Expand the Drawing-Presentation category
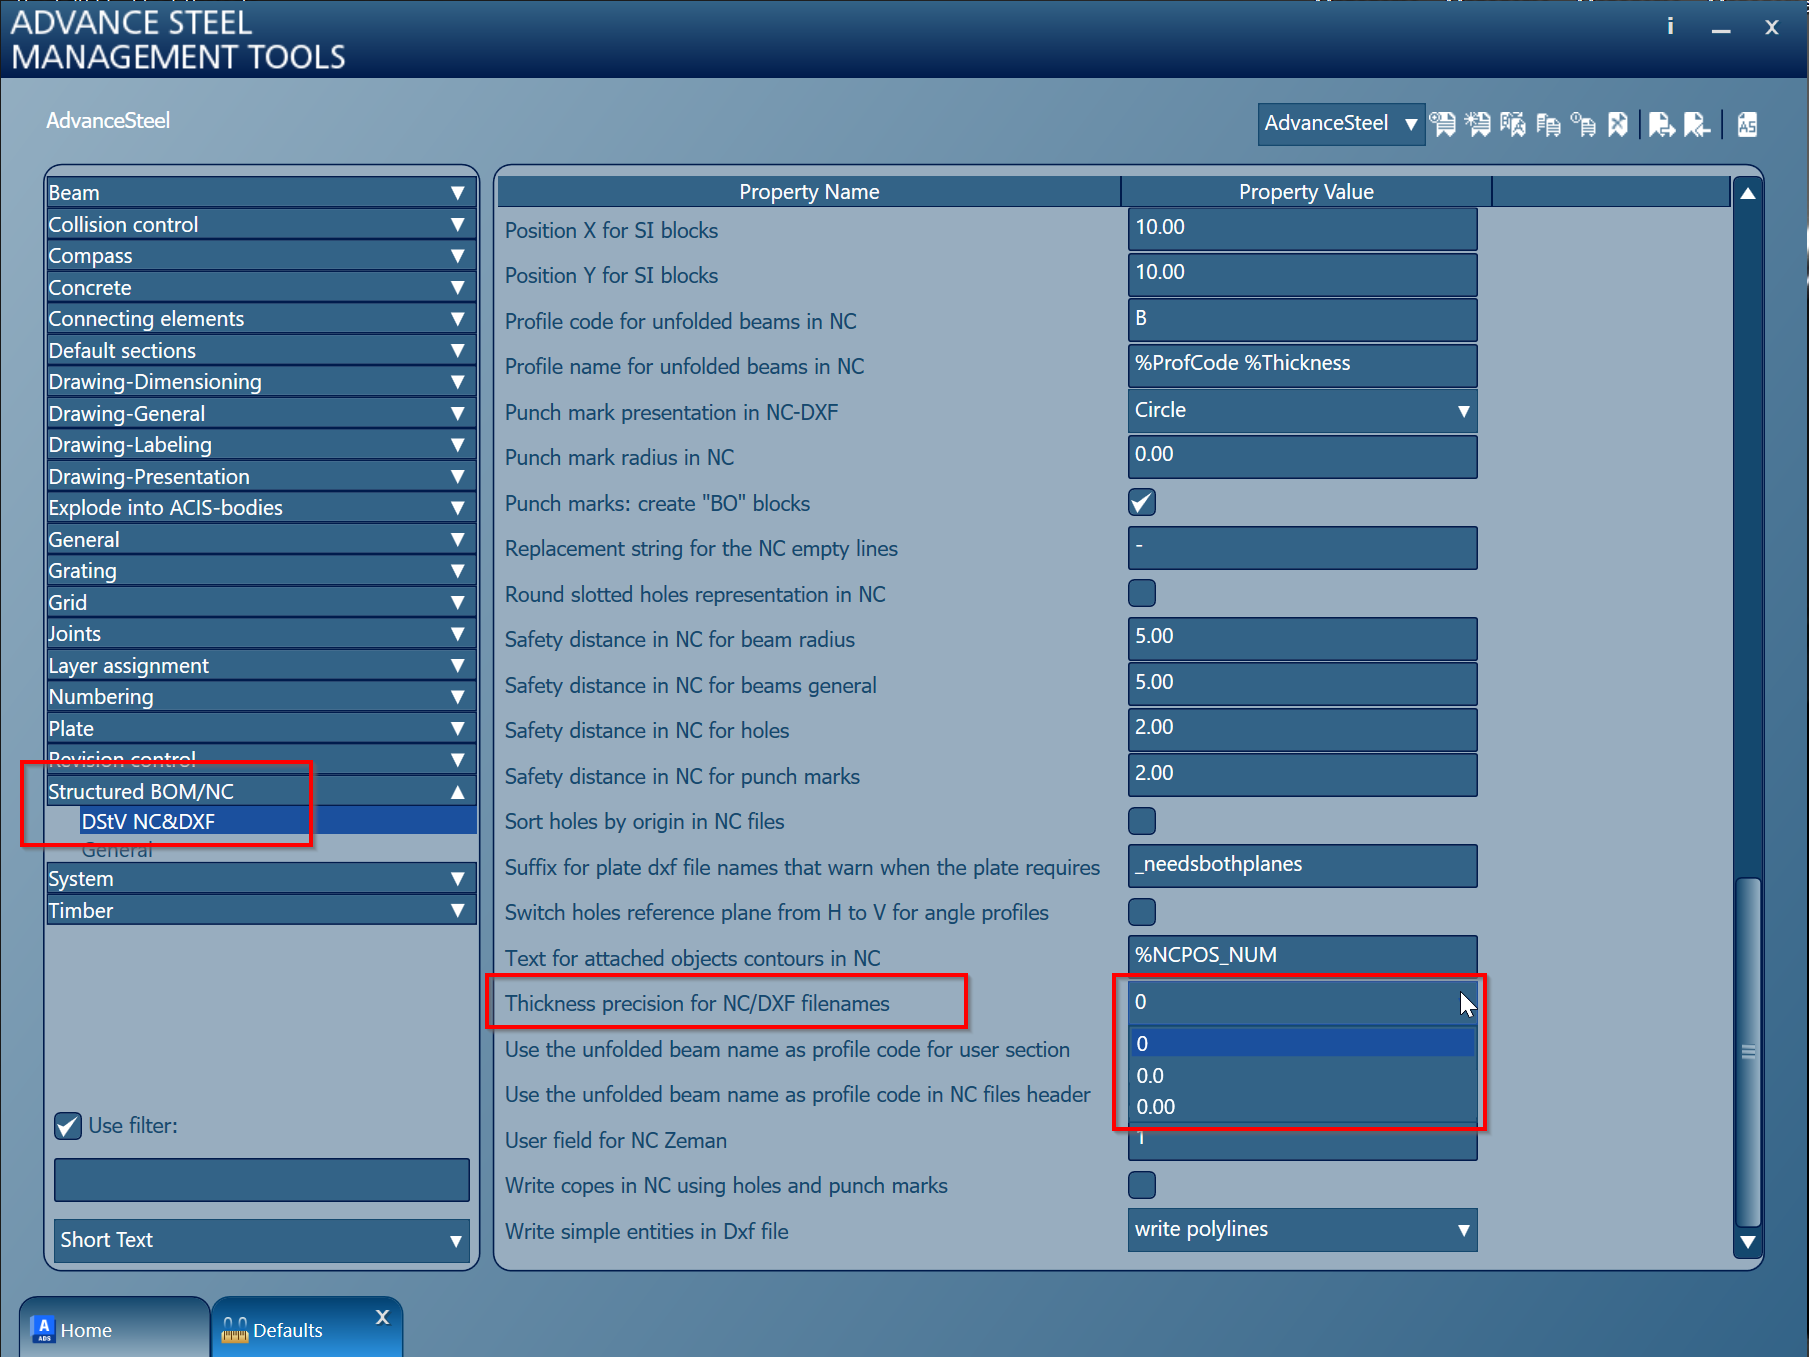This screenshot has width=1809, height=1357. pyautogui.click(x=260, y=476)
